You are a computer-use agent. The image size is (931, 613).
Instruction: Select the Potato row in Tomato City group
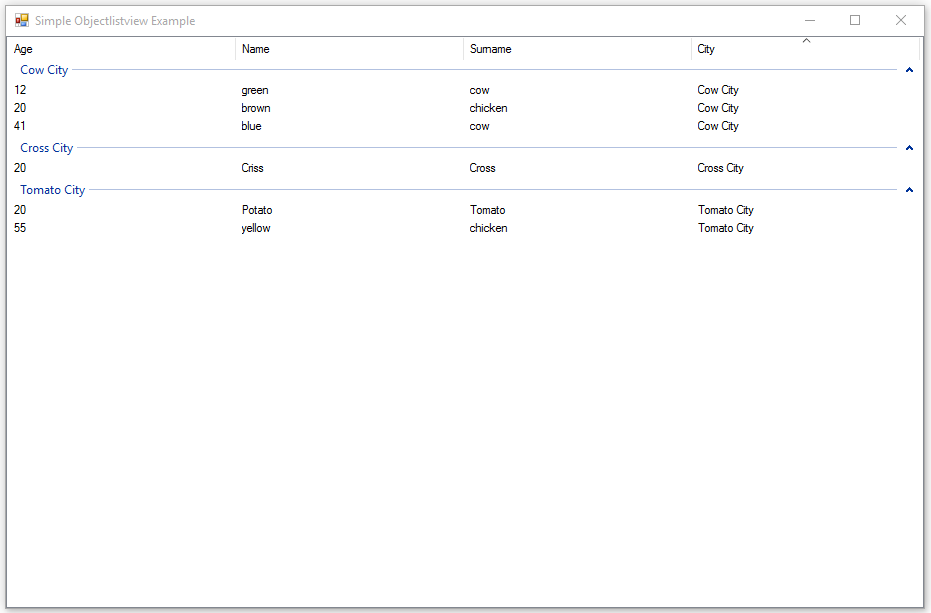point(257,210)
